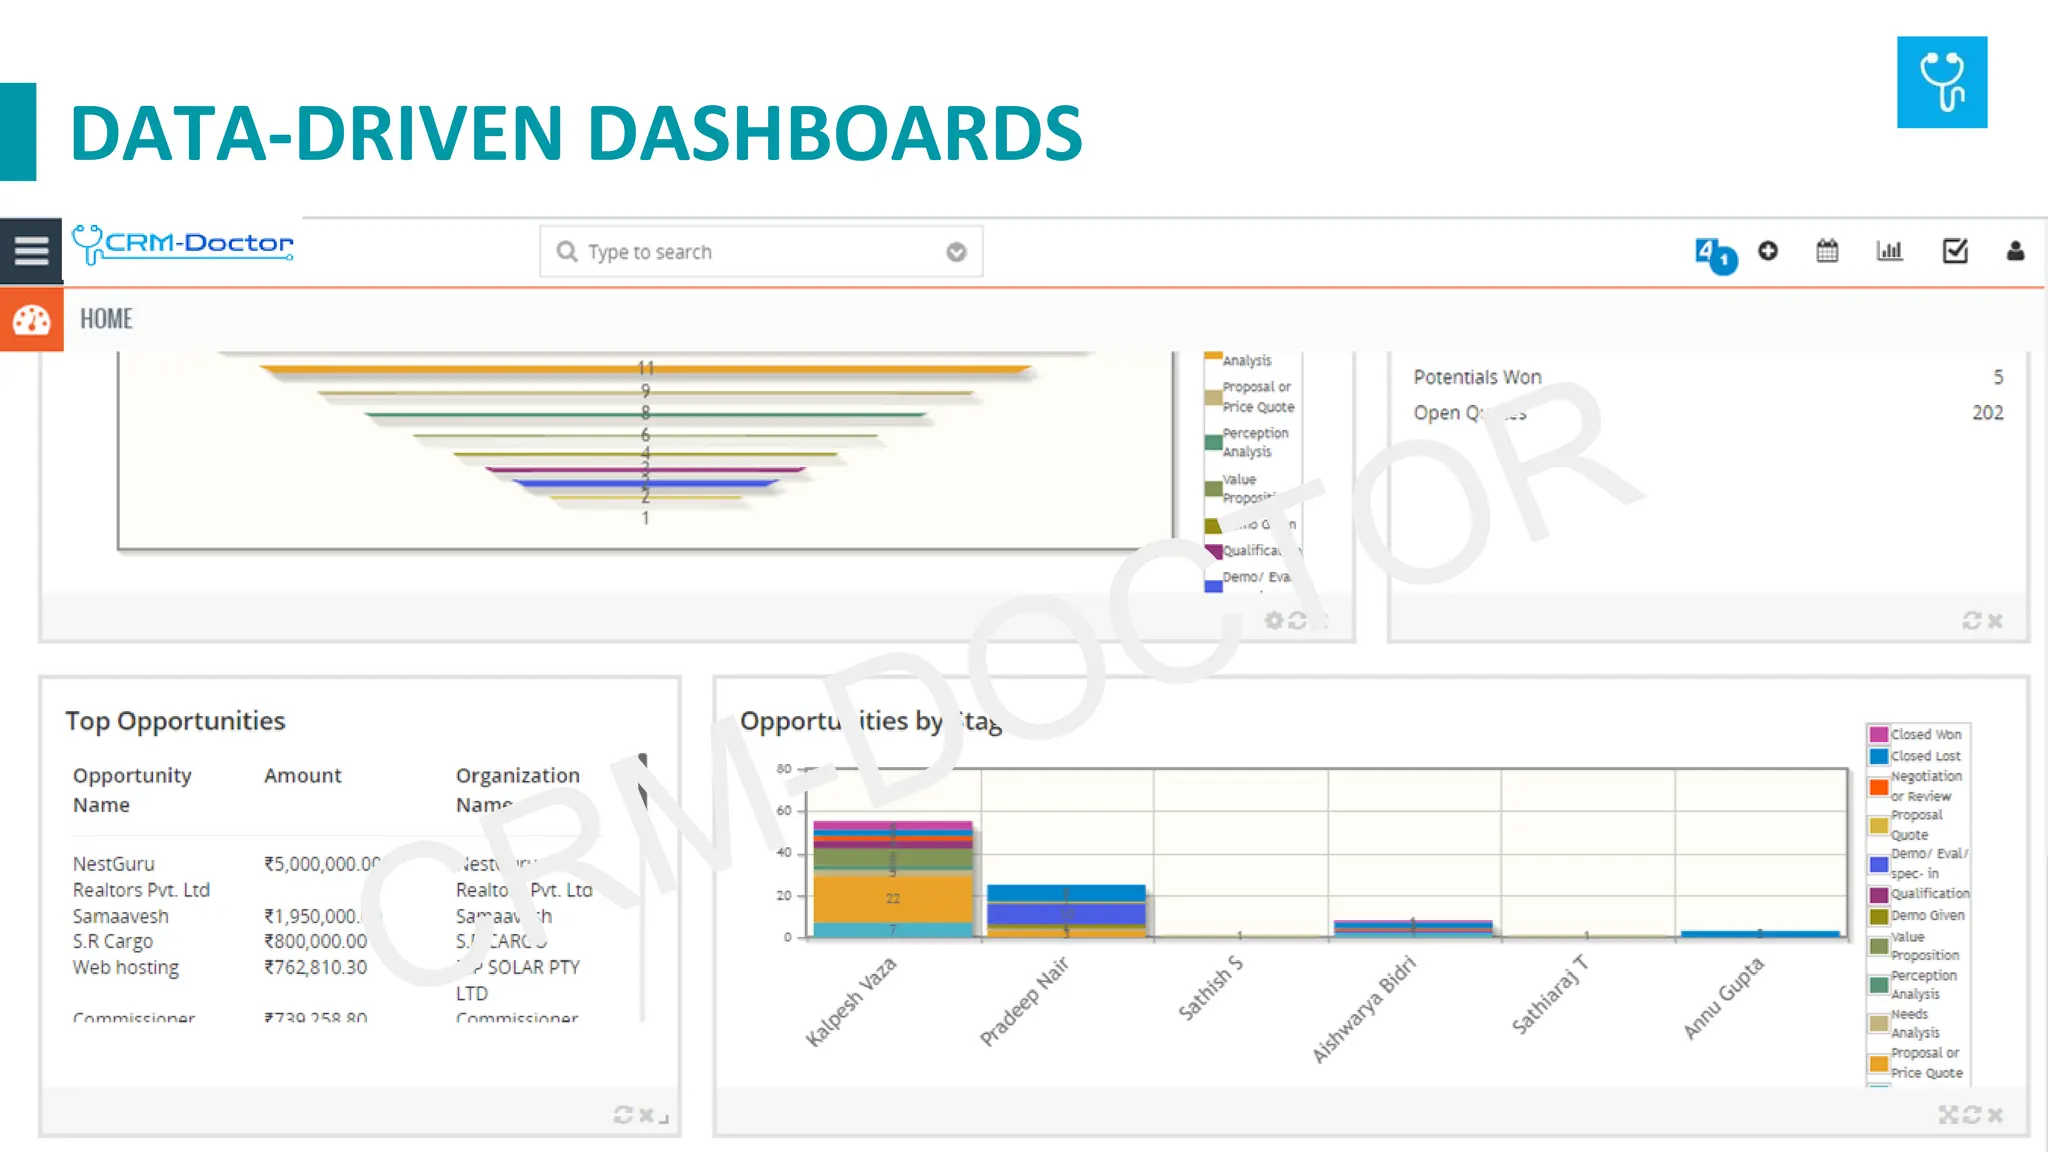Click the Open Quotes count 202

point(1988,412)
